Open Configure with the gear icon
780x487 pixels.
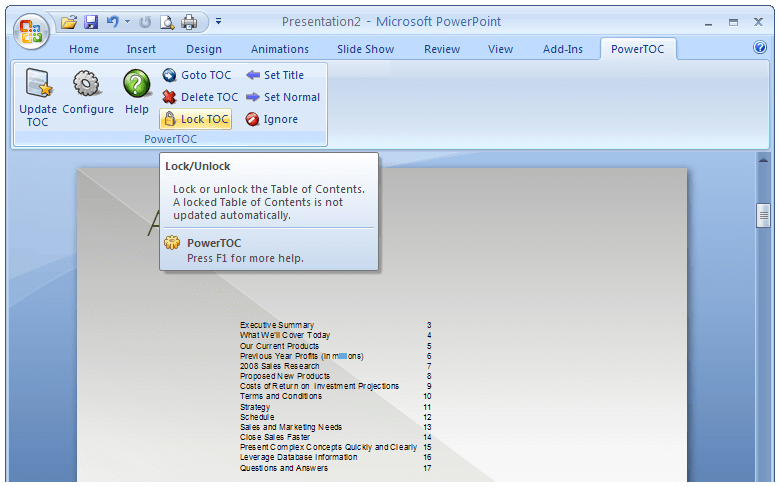click(88, 92)
